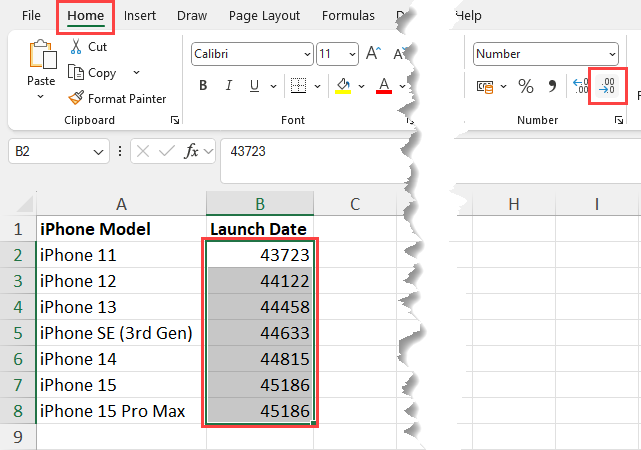641x450 pixels.
Task: Select cell with value 44122
Action: 260,281
